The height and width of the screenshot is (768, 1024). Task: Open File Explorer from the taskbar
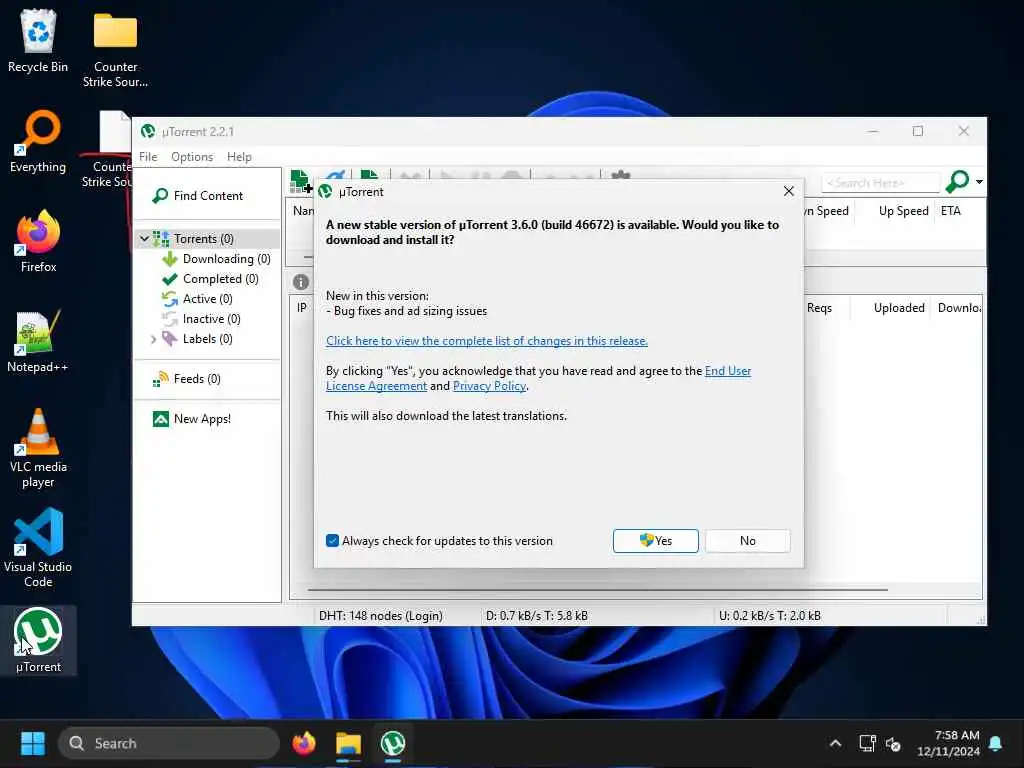coord(348,743)
